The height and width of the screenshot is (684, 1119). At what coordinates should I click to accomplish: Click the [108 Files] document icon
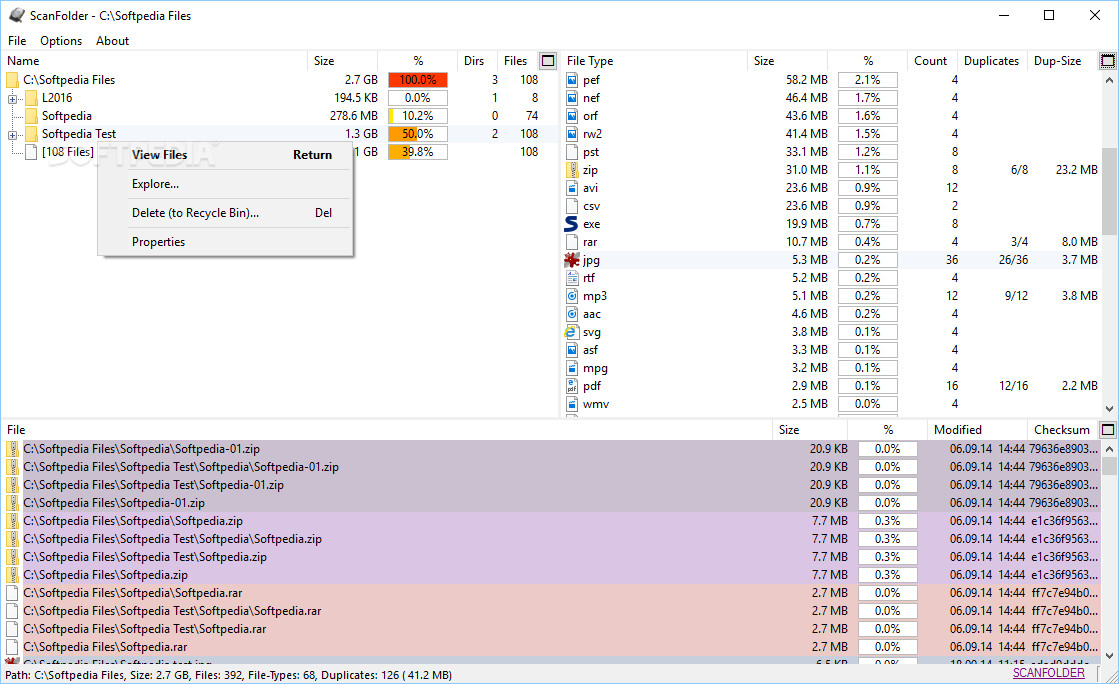31,151
